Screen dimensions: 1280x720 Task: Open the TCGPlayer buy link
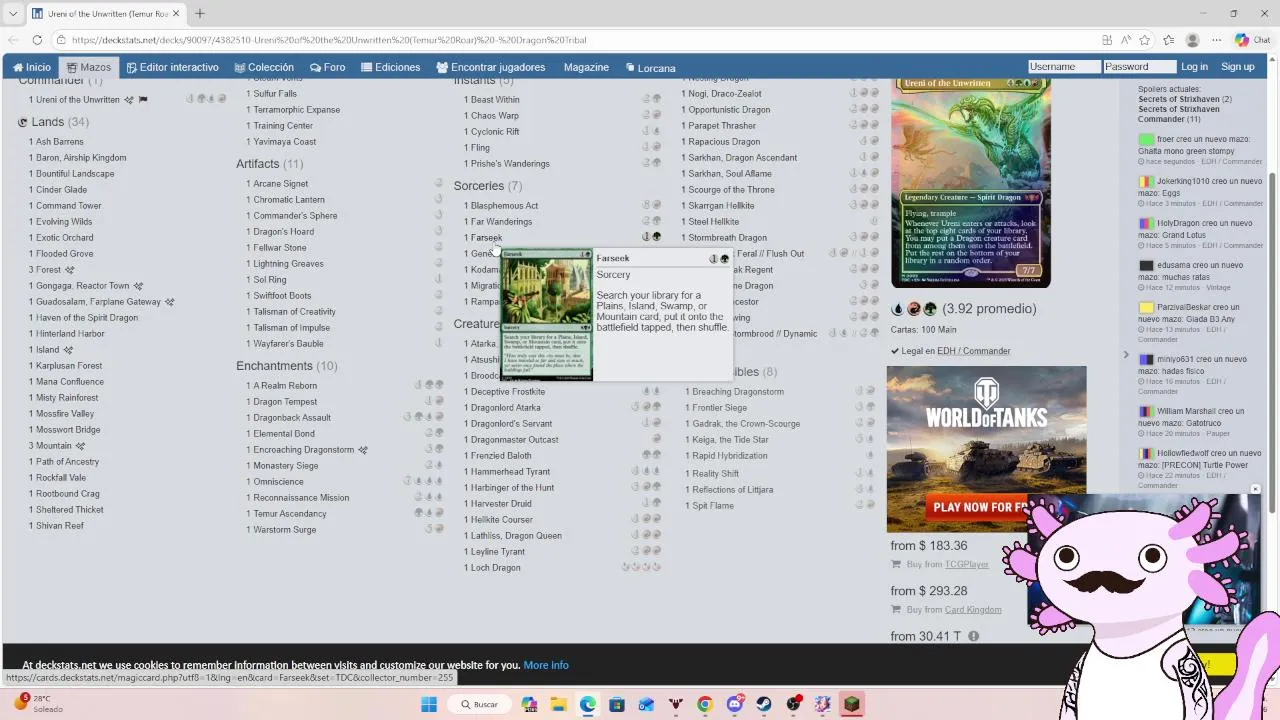[966, 565]
